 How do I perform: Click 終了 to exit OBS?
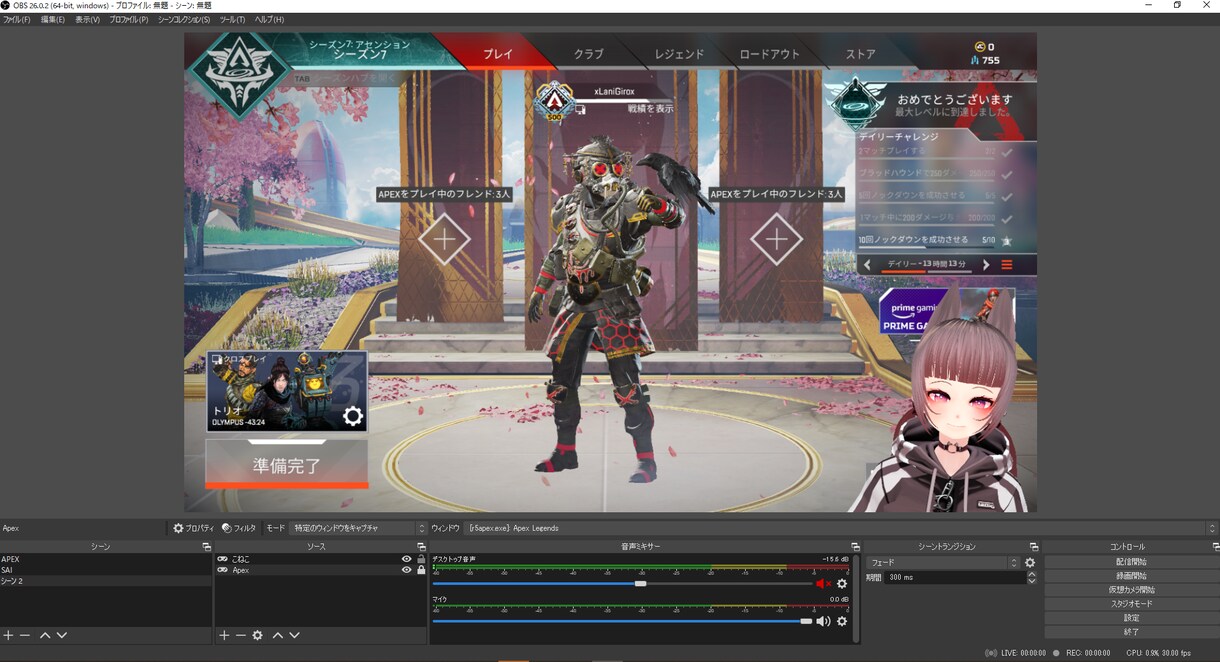pyautogui.click(x=1131, y=632)
